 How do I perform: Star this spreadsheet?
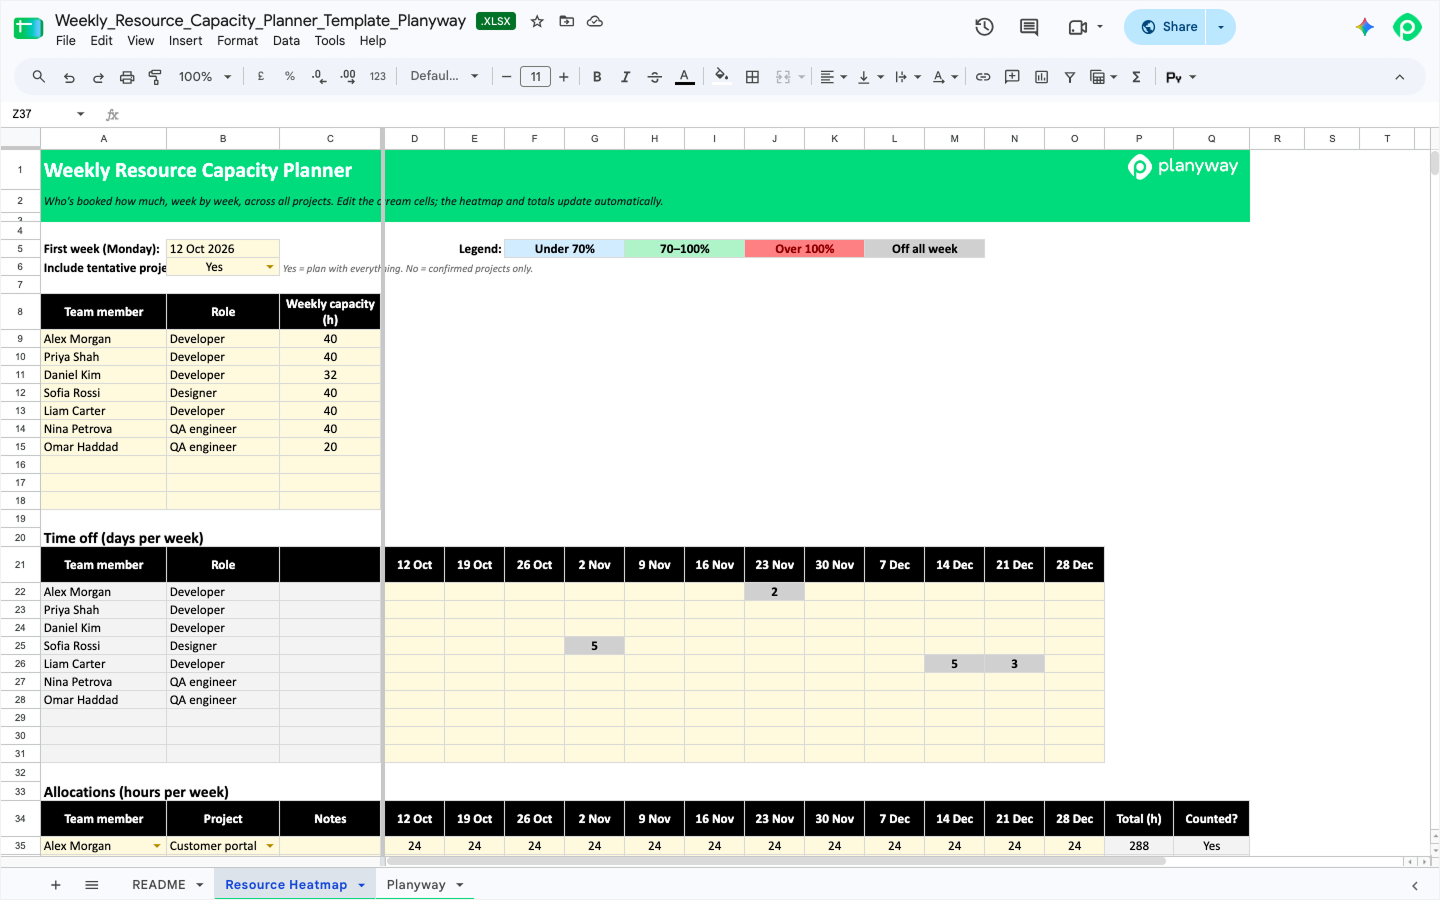(x=537, y=21)
